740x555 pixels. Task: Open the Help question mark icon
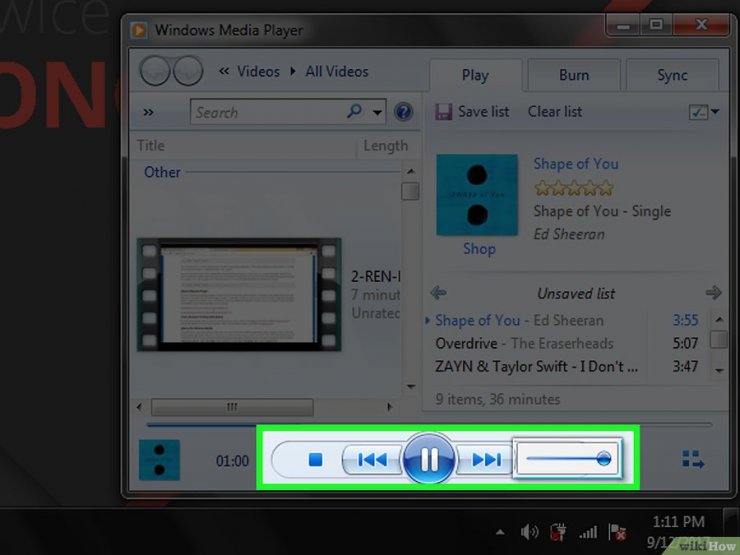[x=404, y=112]
